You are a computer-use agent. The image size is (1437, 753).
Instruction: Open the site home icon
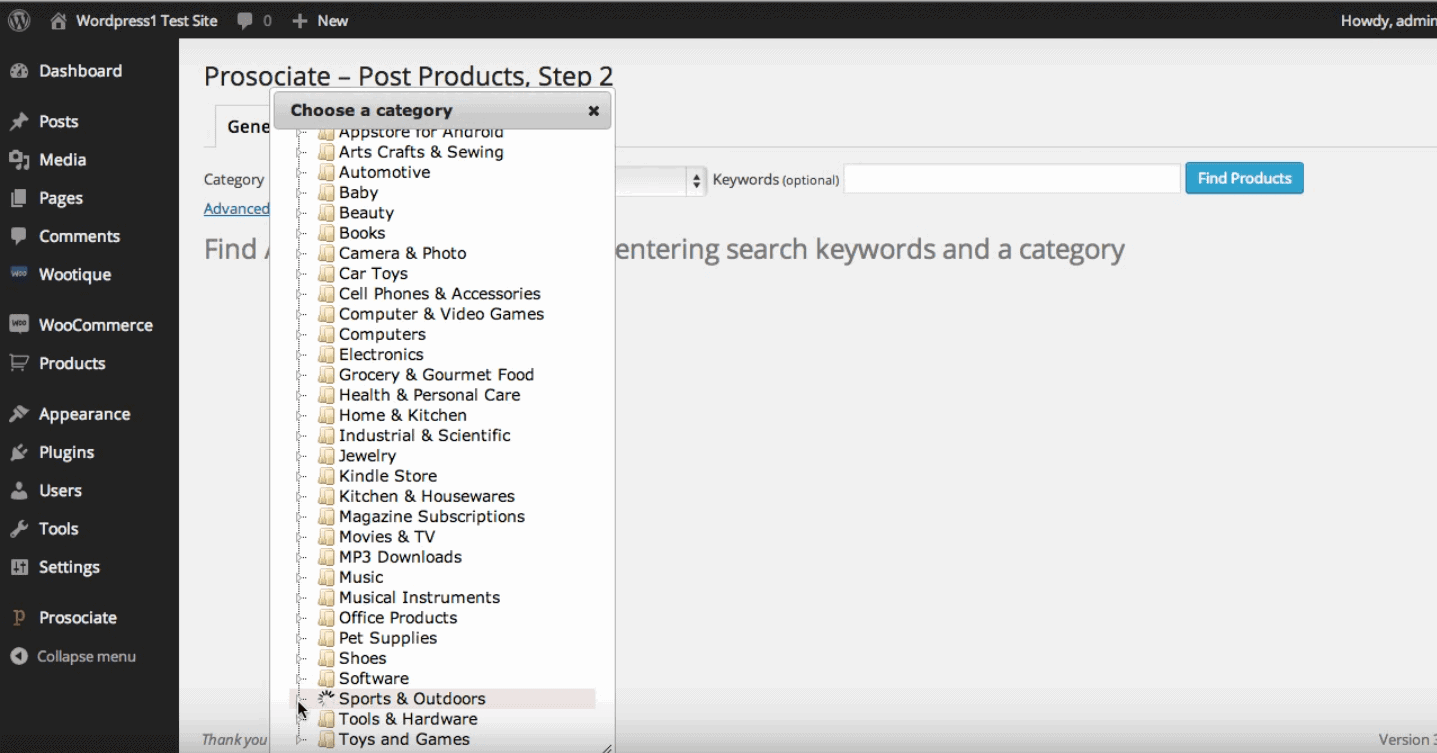(x=58, y=20)
